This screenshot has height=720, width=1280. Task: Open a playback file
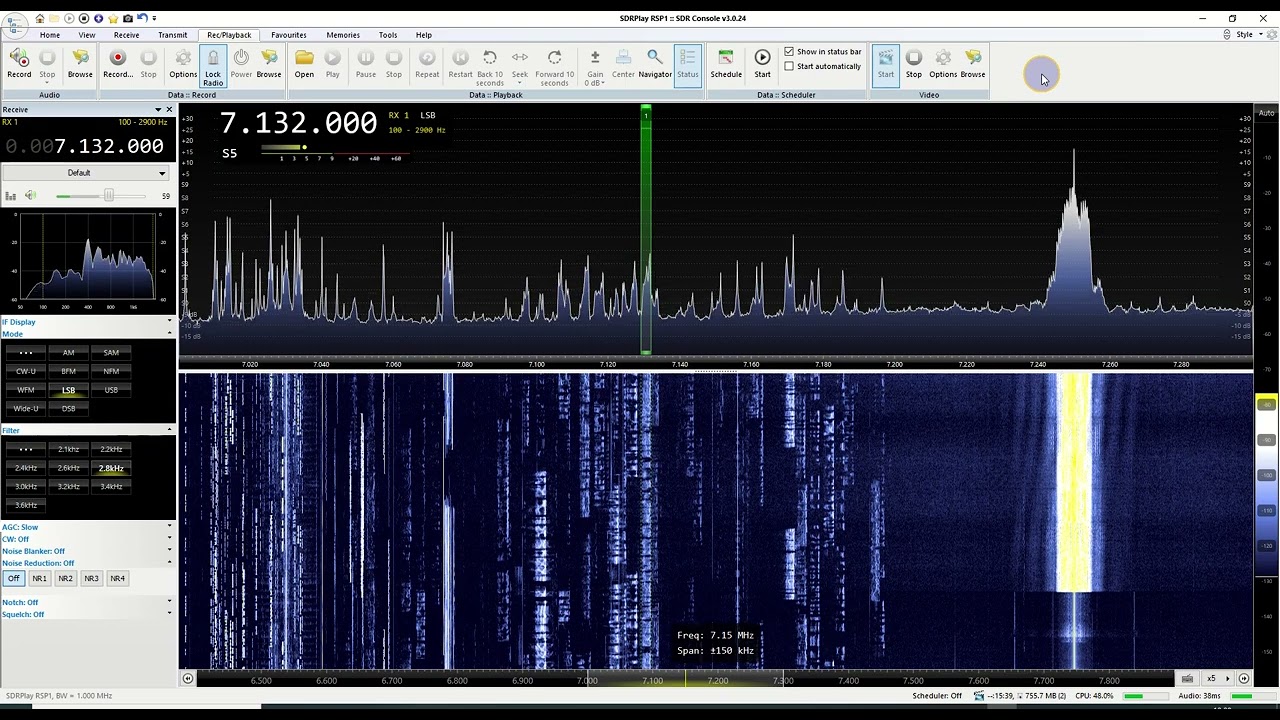(304, 64)
